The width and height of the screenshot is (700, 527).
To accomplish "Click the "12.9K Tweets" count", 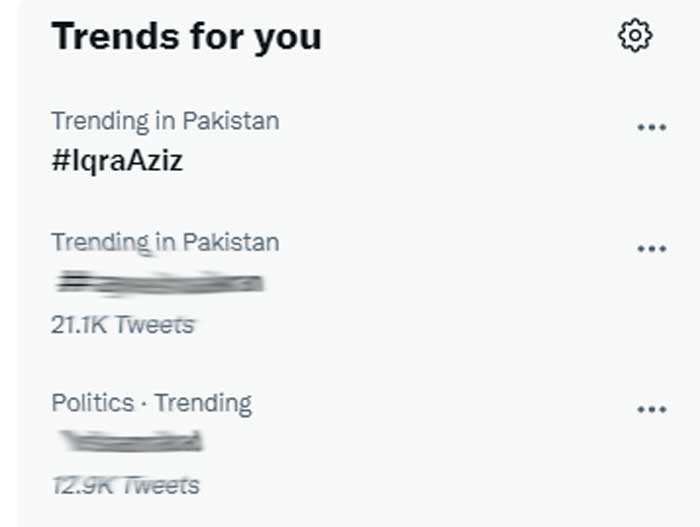I will point(125,485).
